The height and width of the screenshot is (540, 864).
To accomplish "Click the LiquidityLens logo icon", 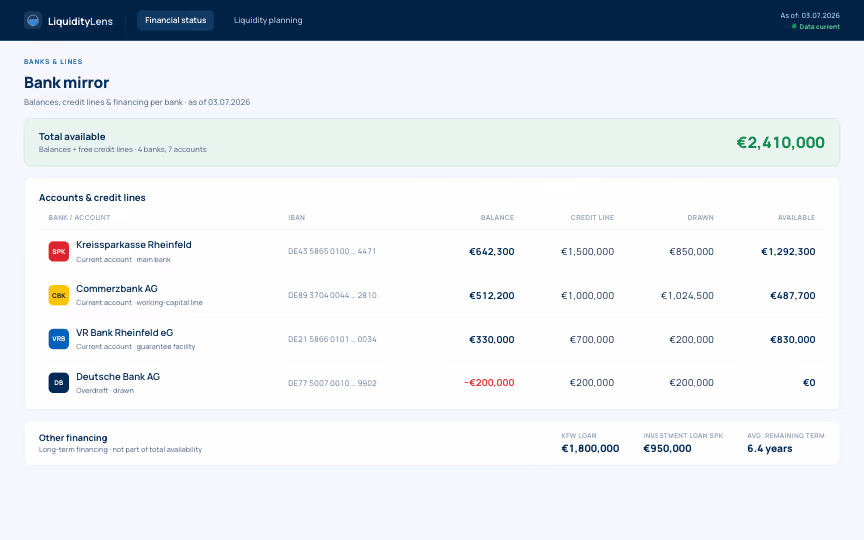I will (33, 20).
